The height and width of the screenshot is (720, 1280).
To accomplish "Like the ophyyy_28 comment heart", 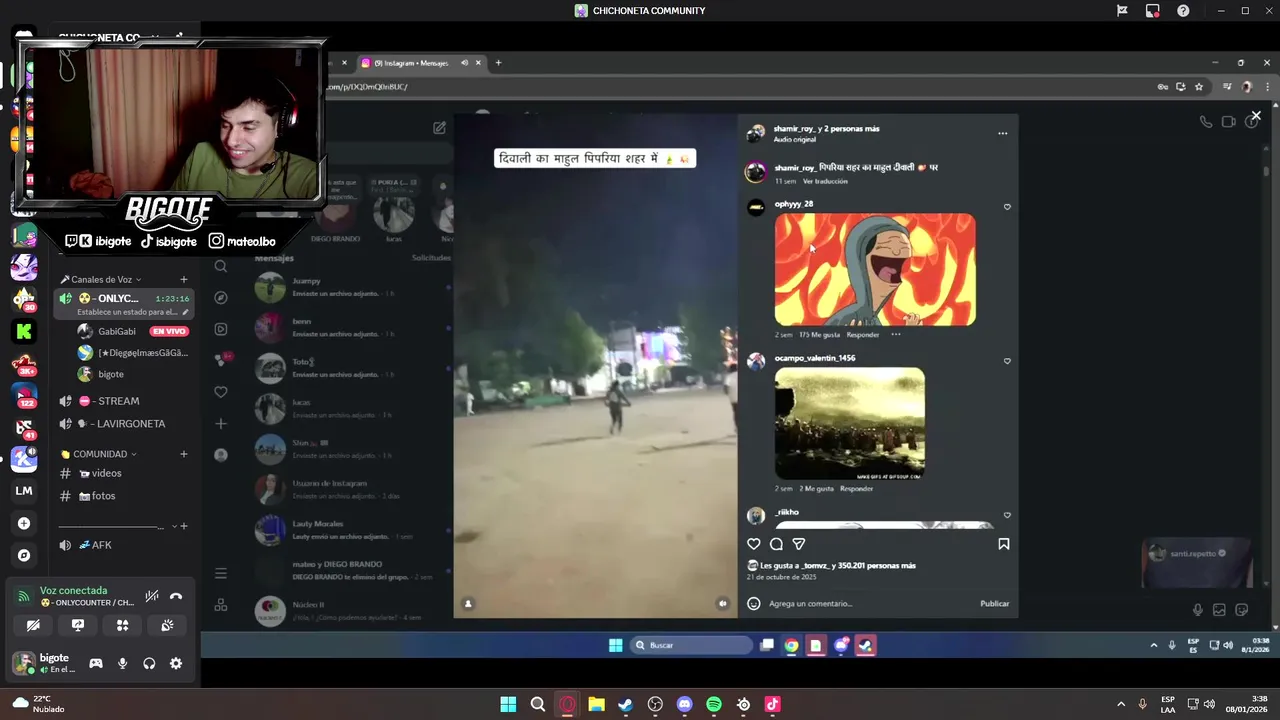I will [1007, 207].
